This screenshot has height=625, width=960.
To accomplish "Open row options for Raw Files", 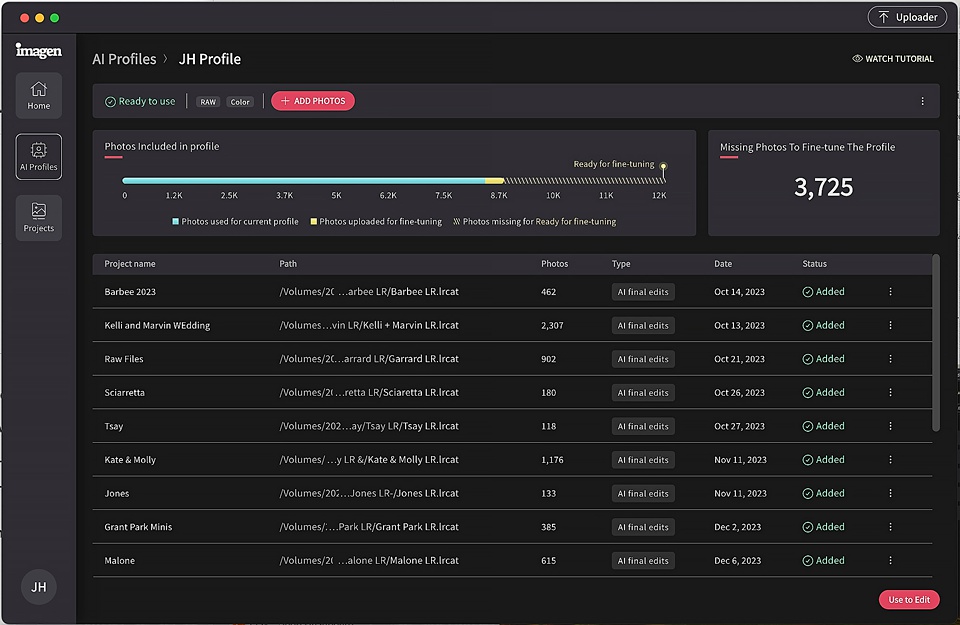I will tap(890, 359).
